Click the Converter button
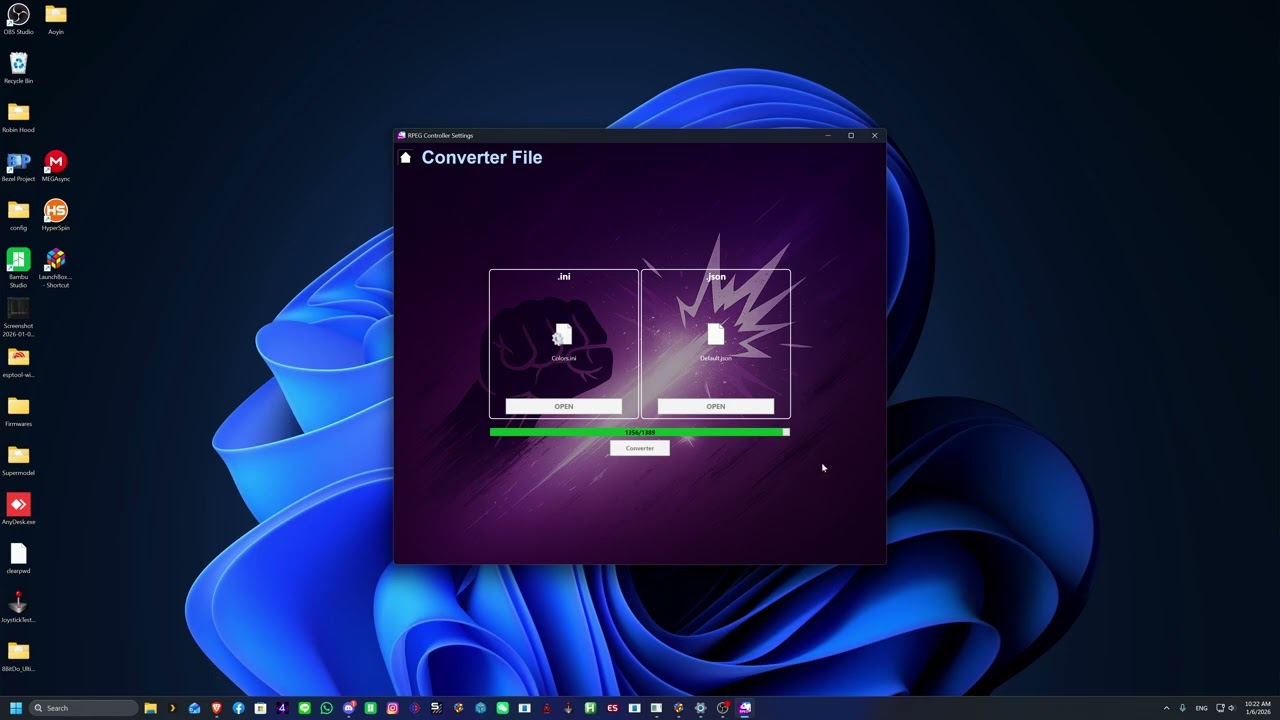Viewport: 1280px width, 720px height. click(639, 448)
